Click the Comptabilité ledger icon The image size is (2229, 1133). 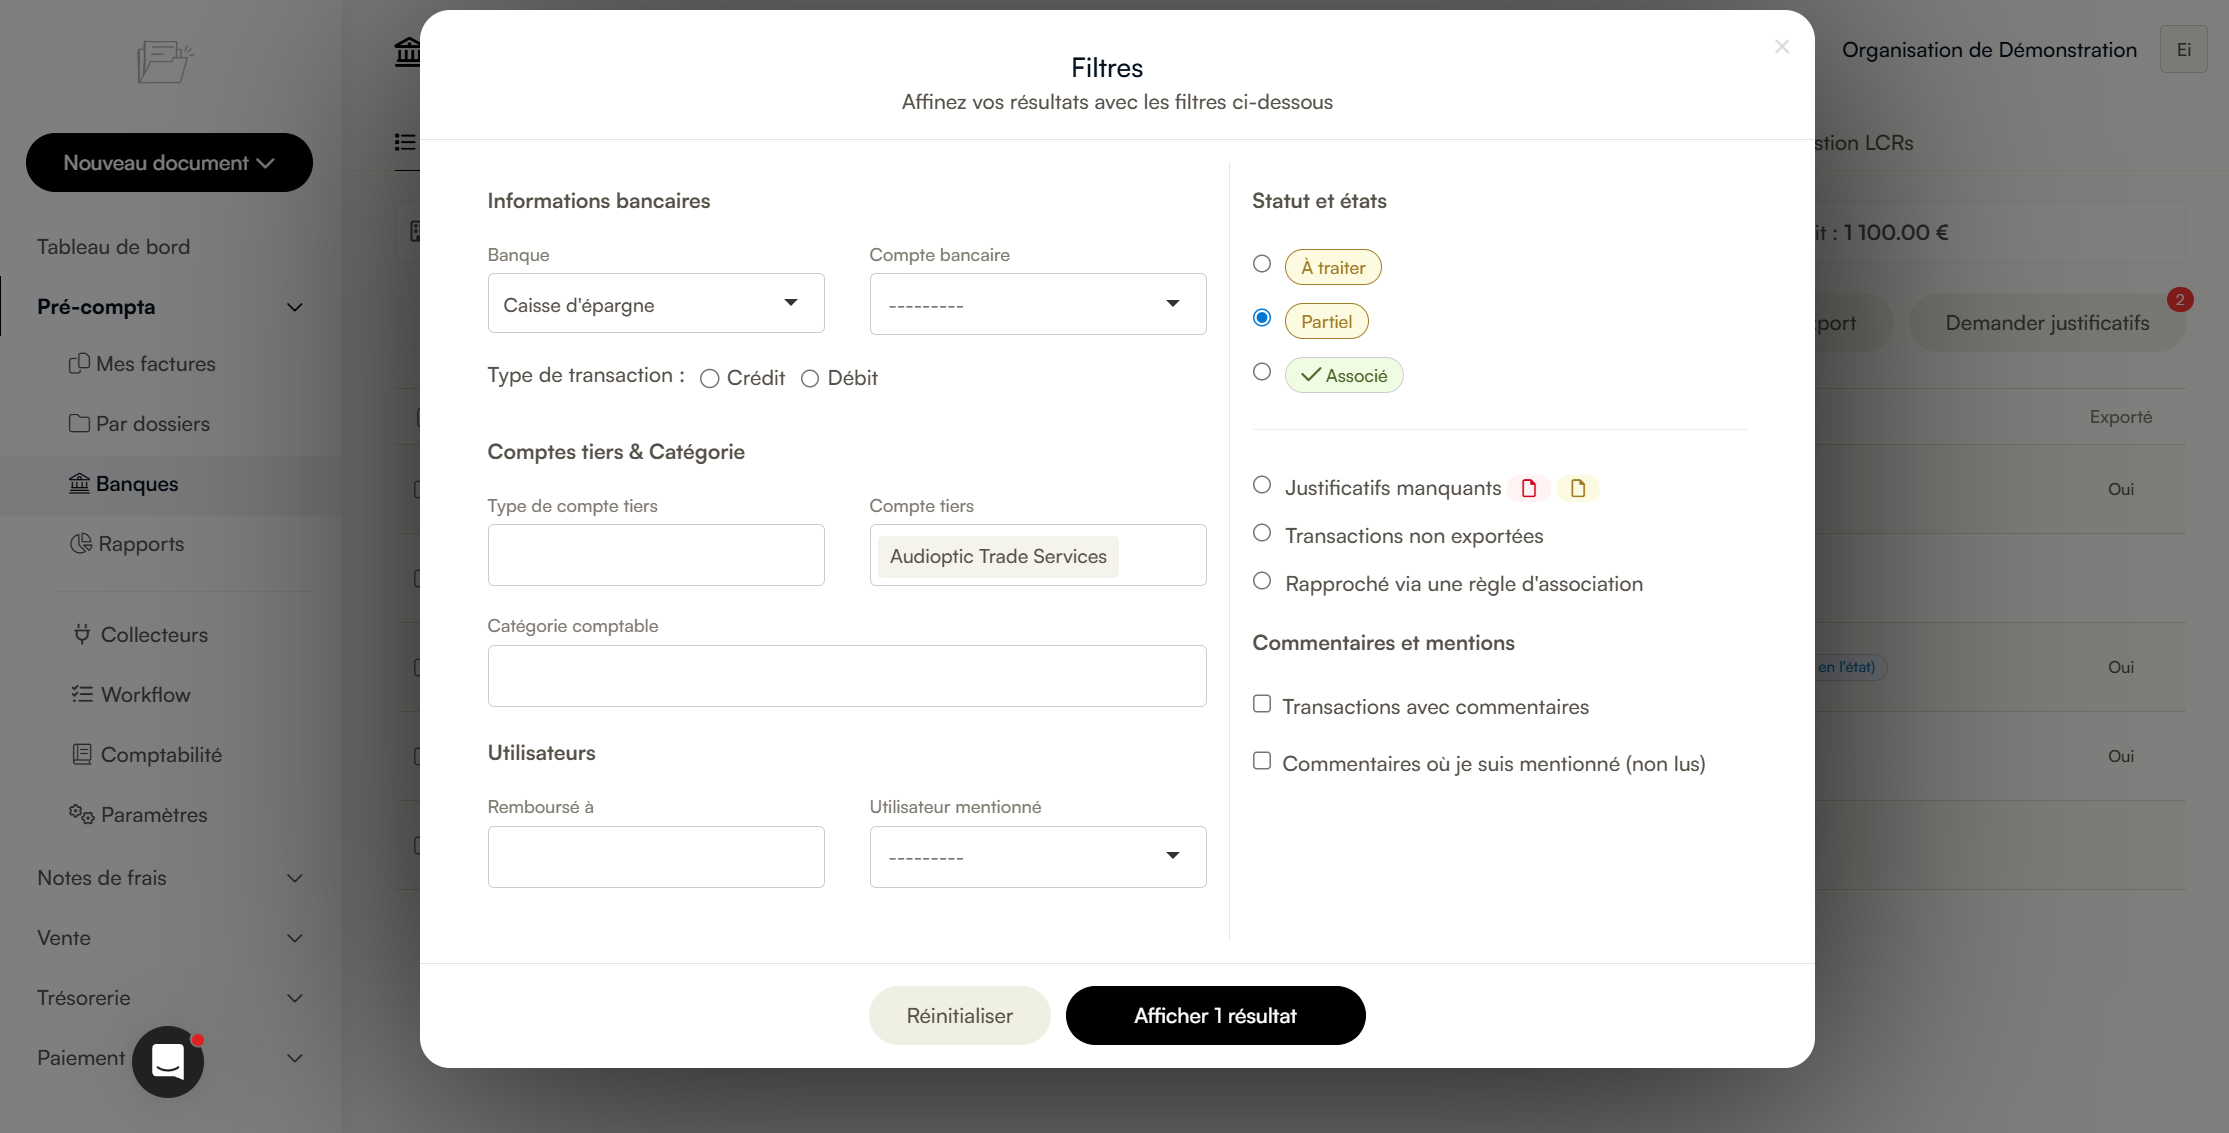[82, 754]
